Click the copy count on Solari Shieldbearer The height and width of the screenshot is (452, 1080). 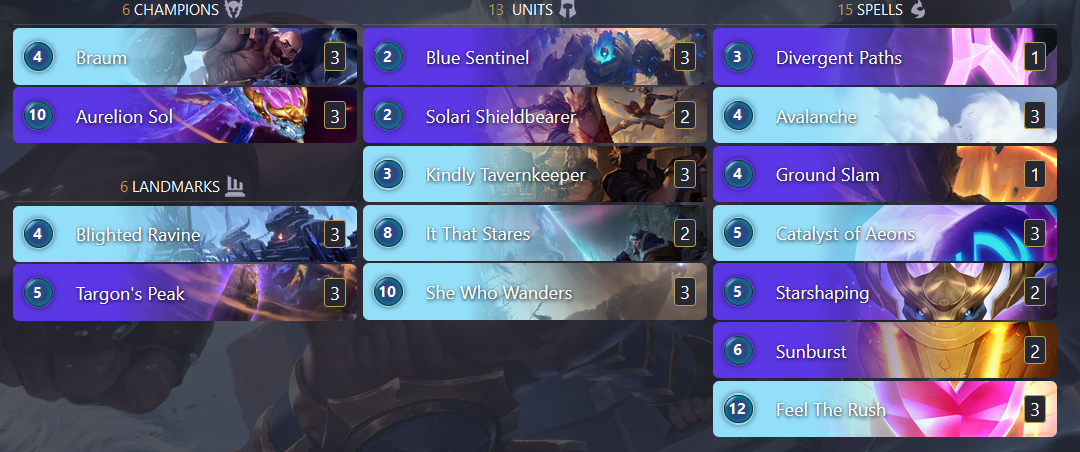pyautogui.click(x=685, y=116)
